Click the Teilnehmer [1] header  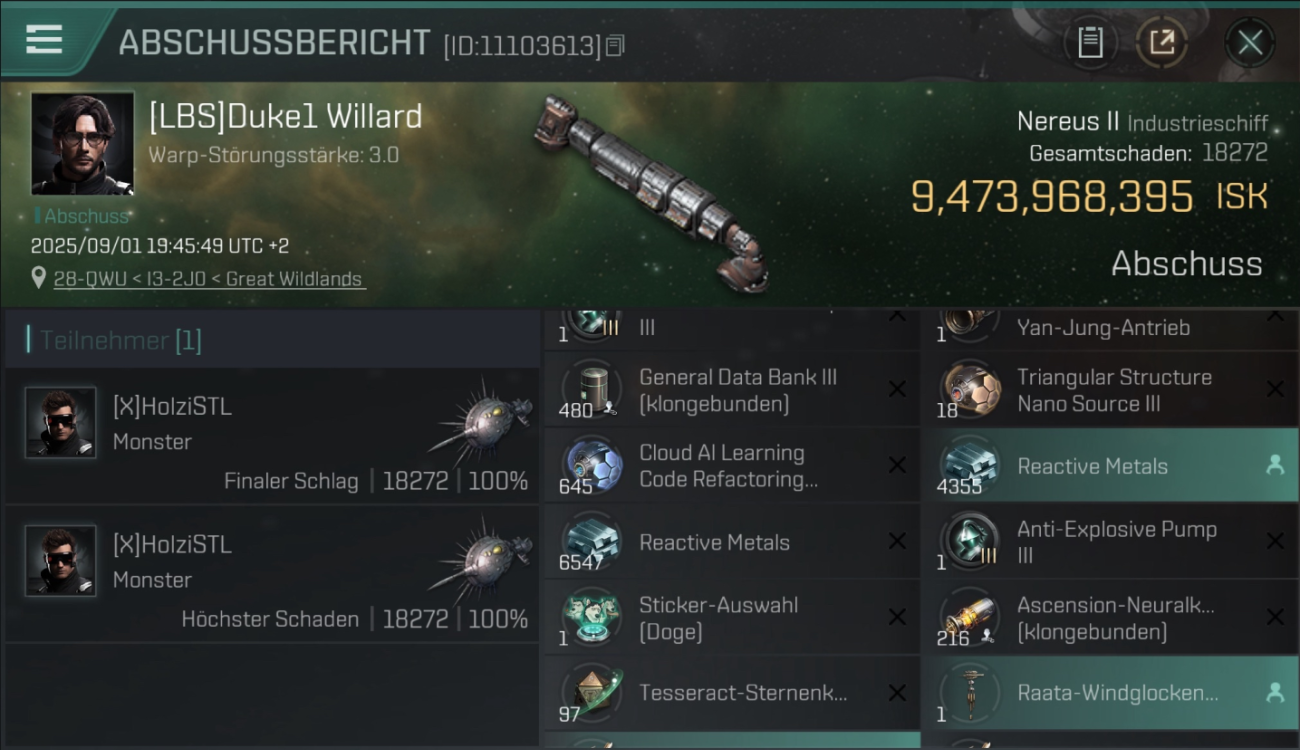[x=121, y=340]
